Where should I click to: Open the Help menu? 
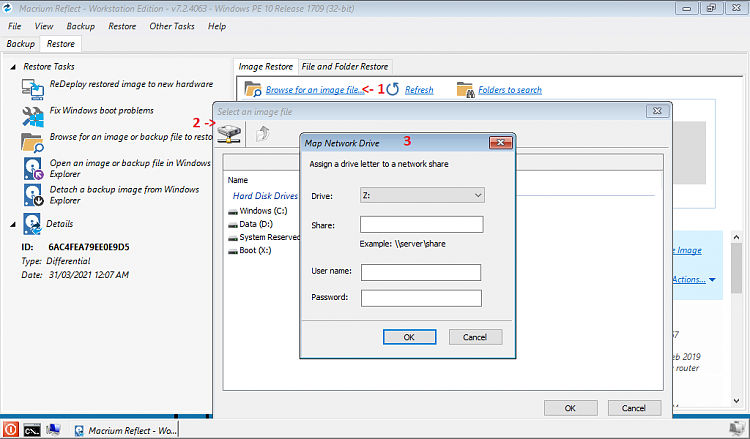coord(217,26)
